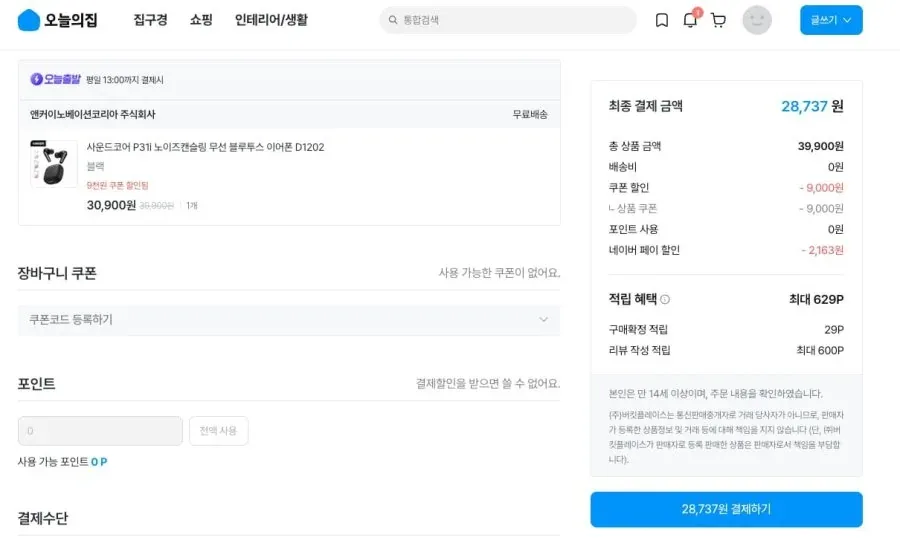Click the 총 상품 금액 39,900원 value
900x543 pixels.
(x=821, y=146)
